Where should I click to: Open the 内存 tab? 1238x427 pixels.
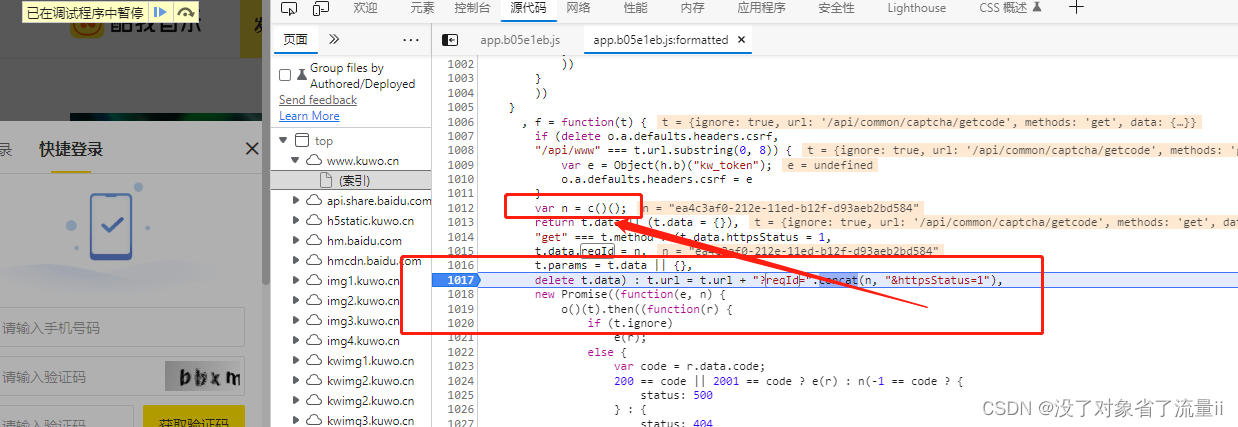(692, 8)
